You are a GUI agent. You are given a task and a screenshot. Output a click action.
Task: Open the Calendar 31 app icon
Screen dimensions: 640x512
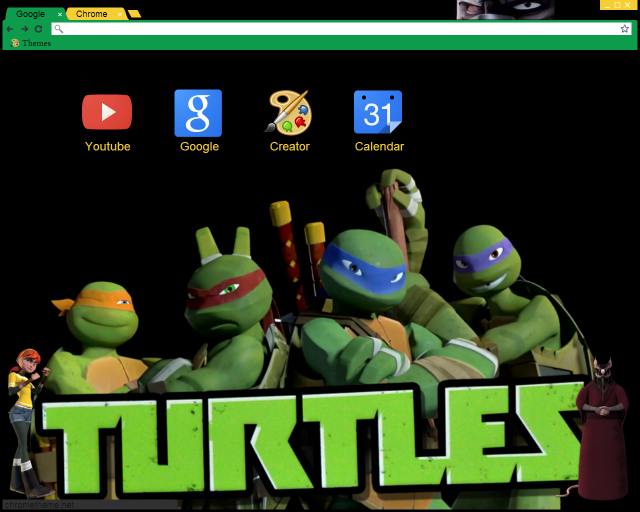click(378, 112)
